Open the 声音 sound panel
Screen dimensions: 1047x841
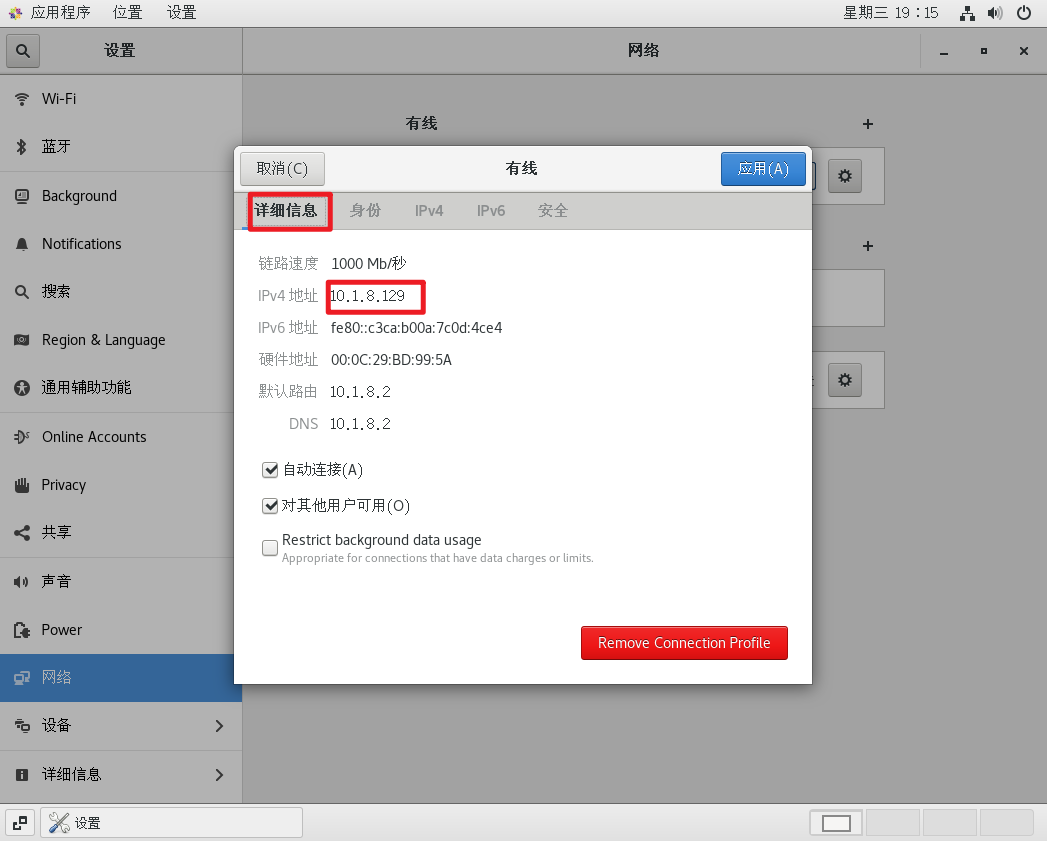pyautogui.click(x=121, y=582)
